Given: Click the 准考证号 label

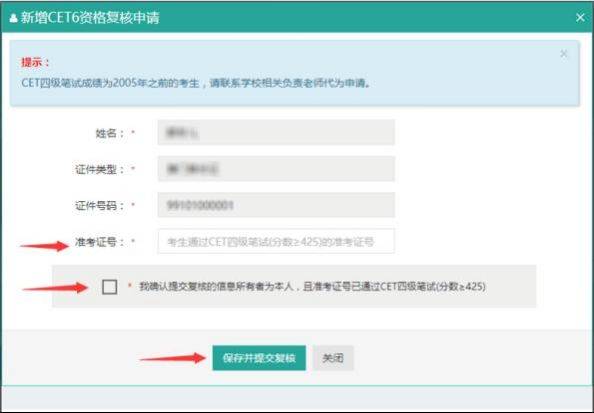Looking at the screenshot, I should coord(100,242).
